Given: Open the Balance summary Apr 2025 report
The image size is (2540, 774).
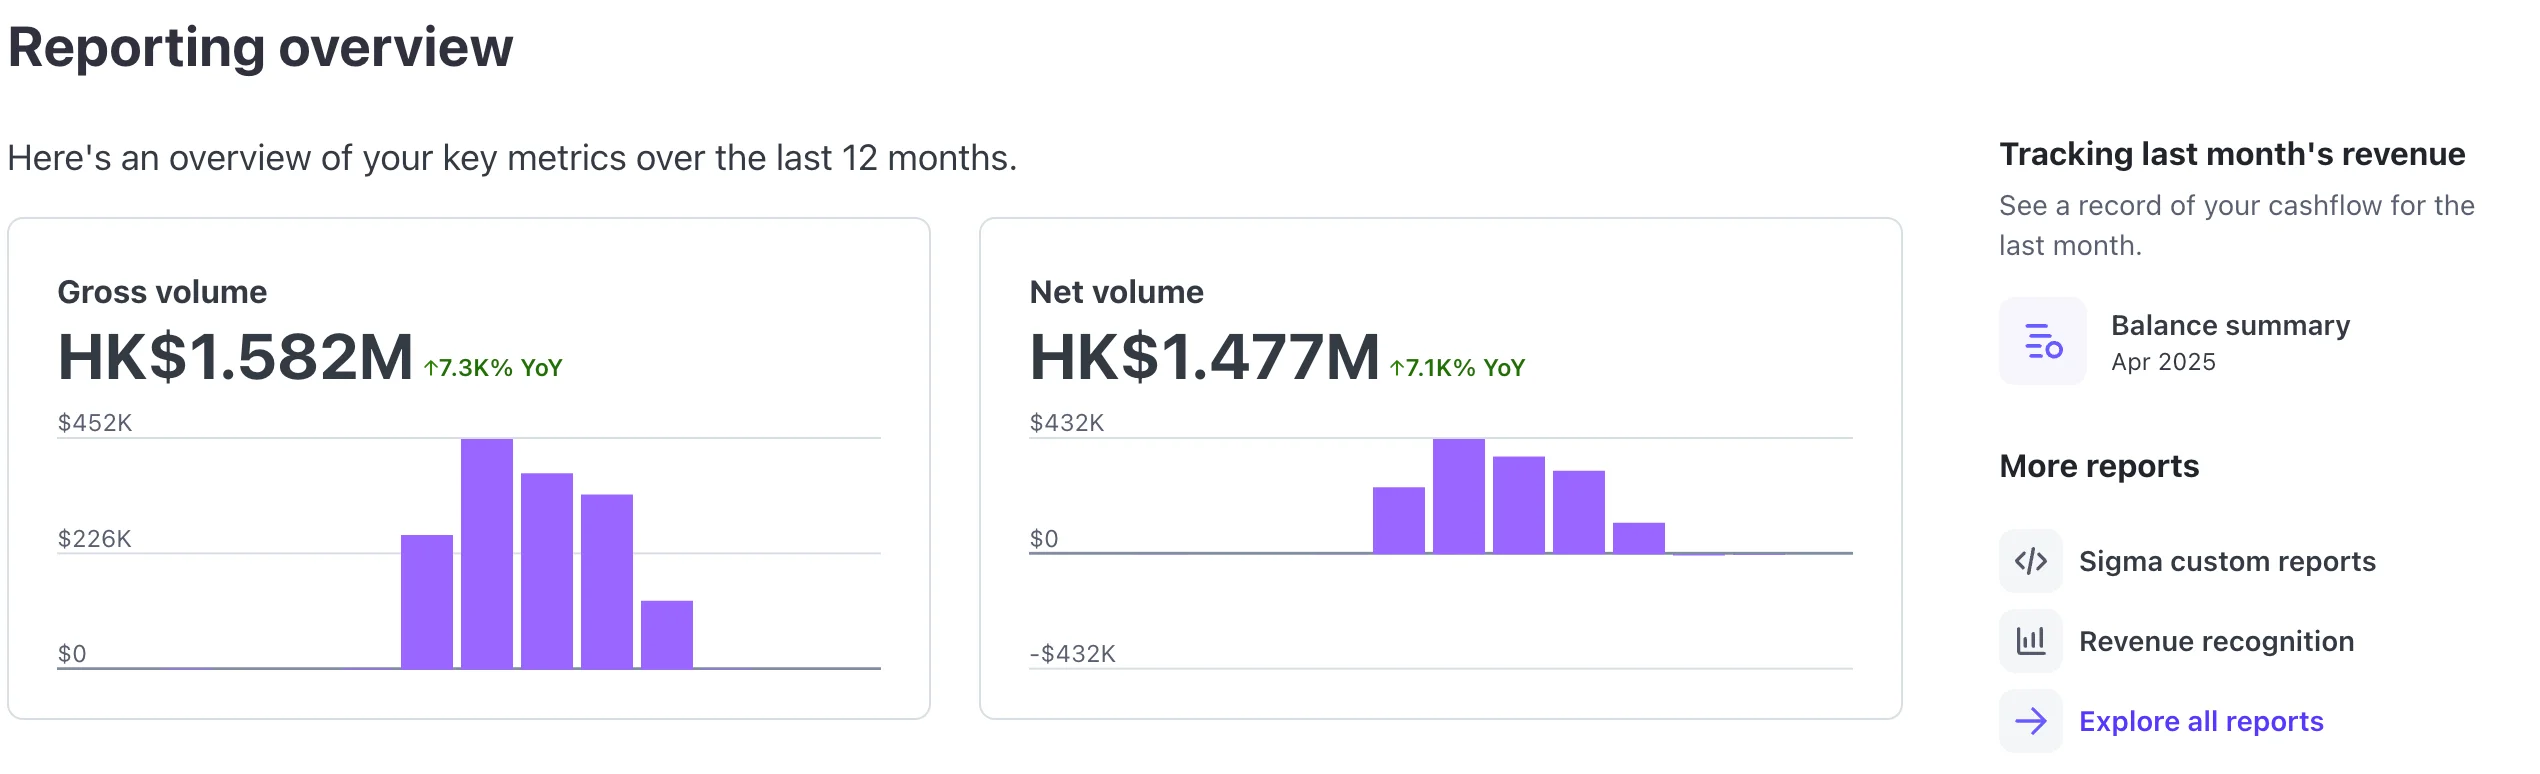Looking at the screenshot, I should coord(2230,342).
